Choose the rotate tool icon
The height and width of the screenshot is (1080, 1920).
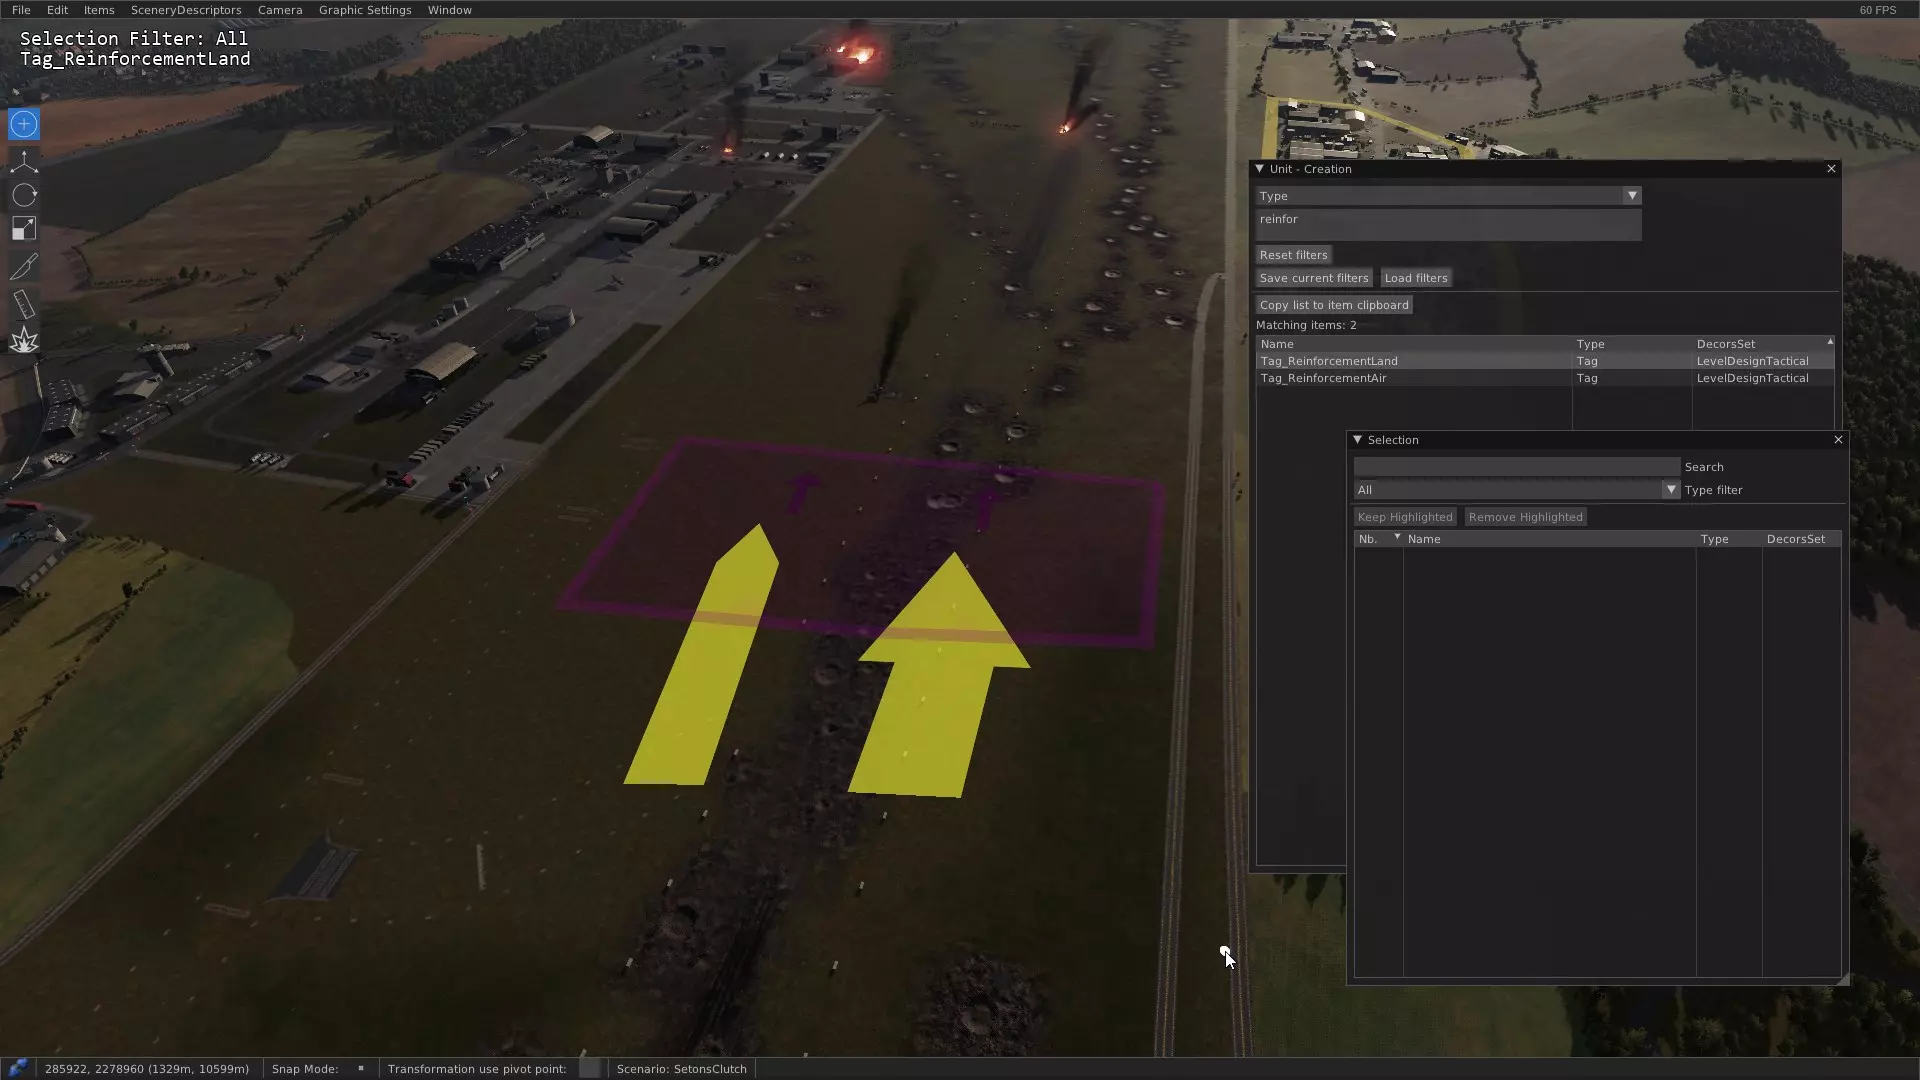[24, 195]
